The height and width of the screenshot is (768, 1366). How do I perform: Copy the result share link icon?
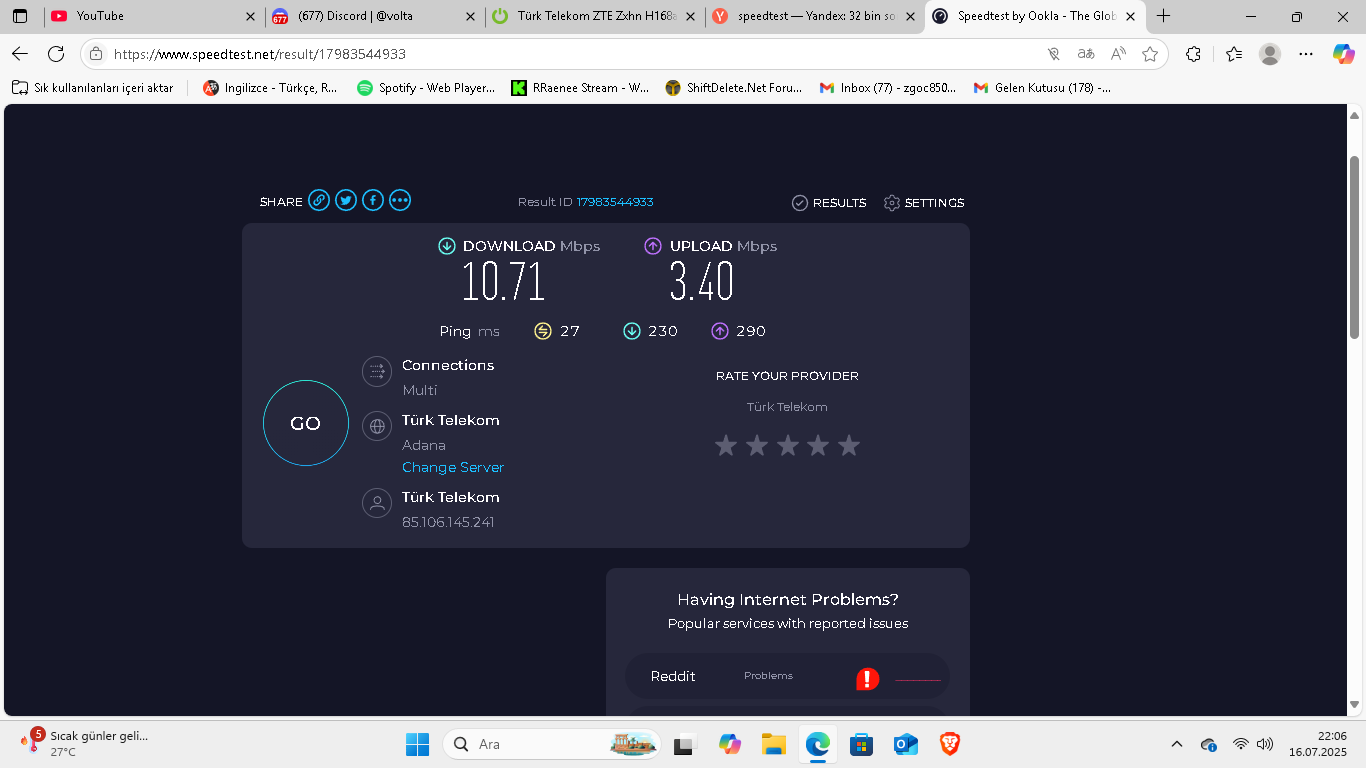click(319, 201)
